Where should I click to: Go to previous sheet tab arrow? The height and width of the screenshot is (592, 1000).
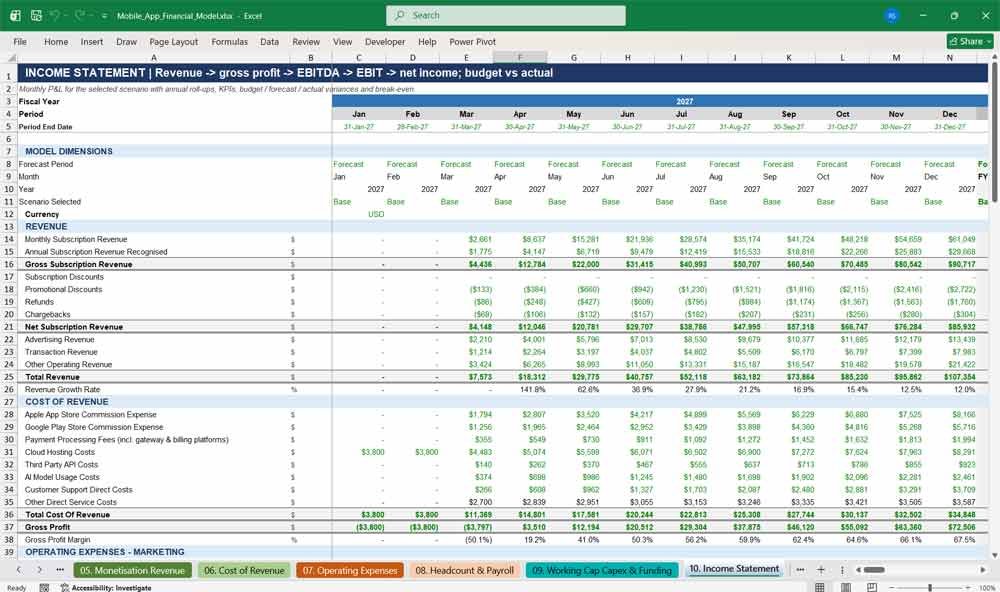point(19,570)
